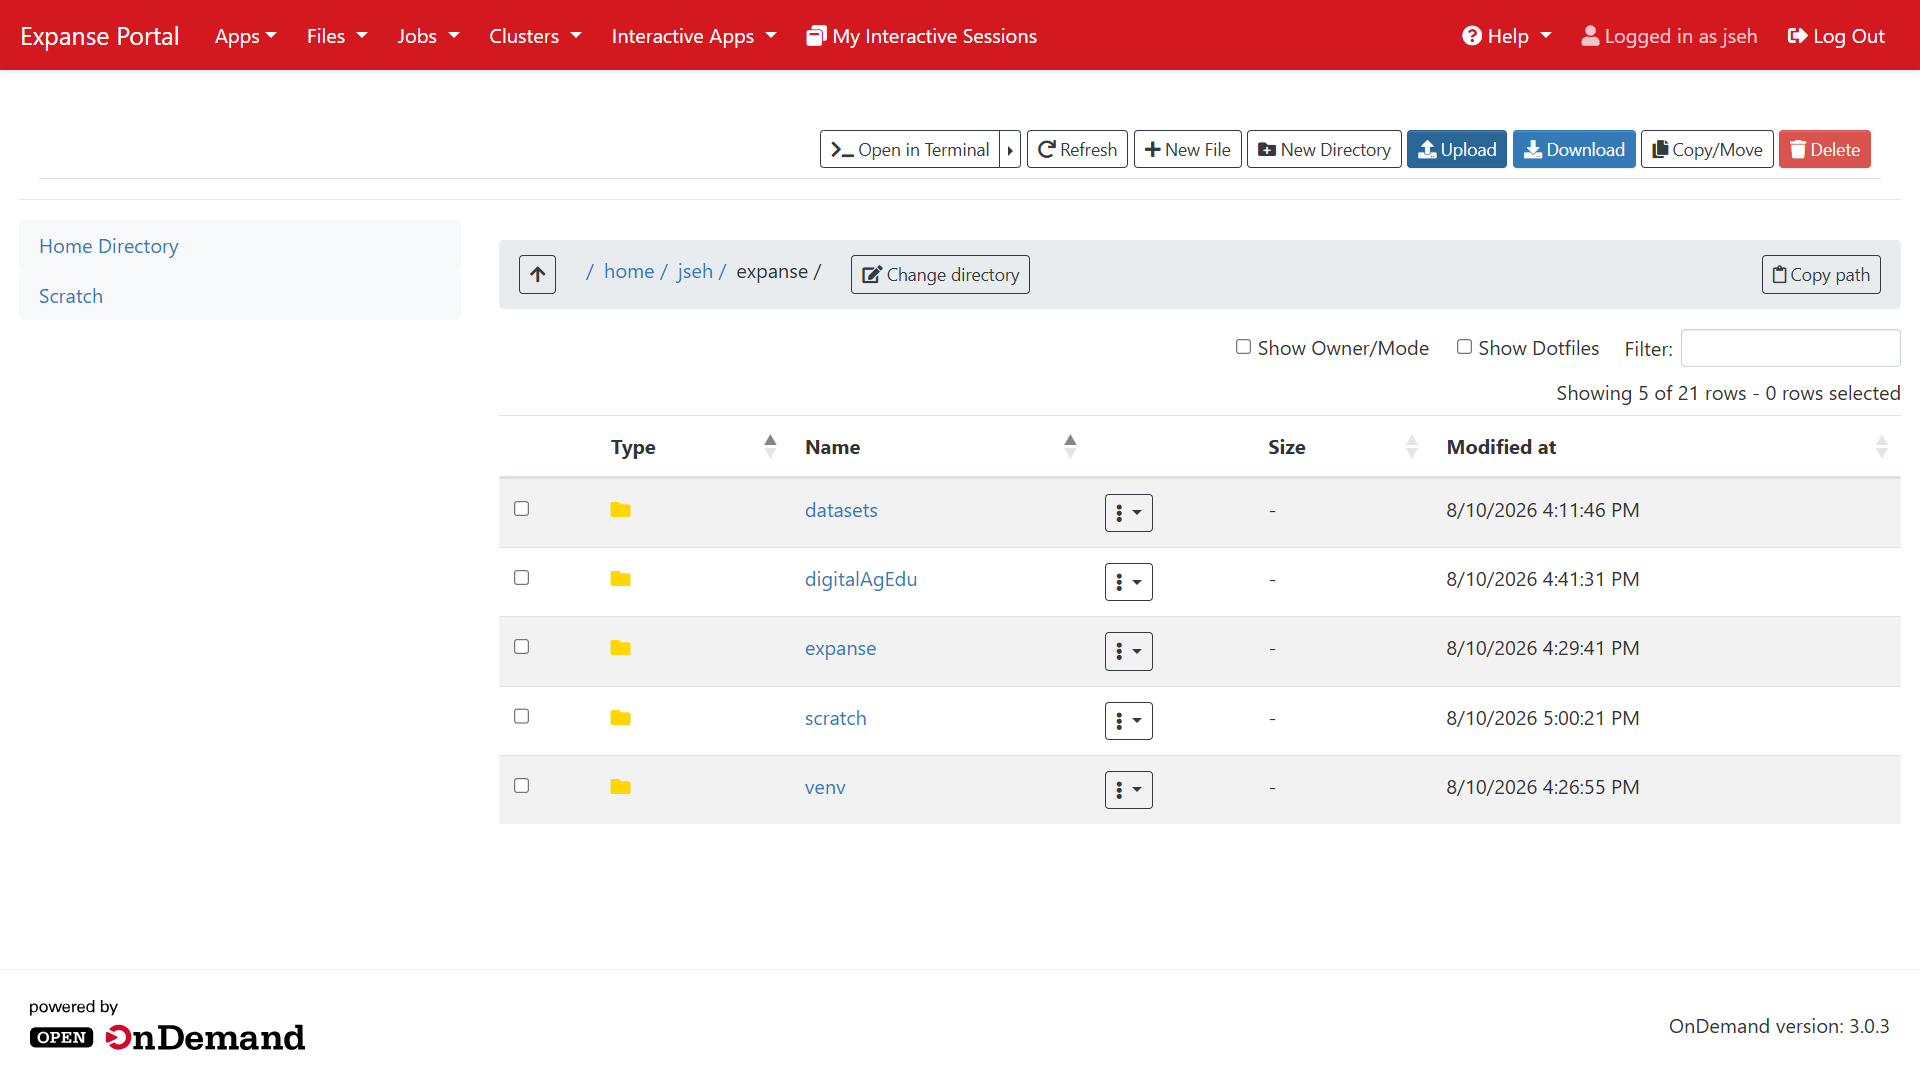This screenshot has height=1080, width=1920.
Task: Expand the Open in Terminal arrow dropdown
Action: point(1010,149)
